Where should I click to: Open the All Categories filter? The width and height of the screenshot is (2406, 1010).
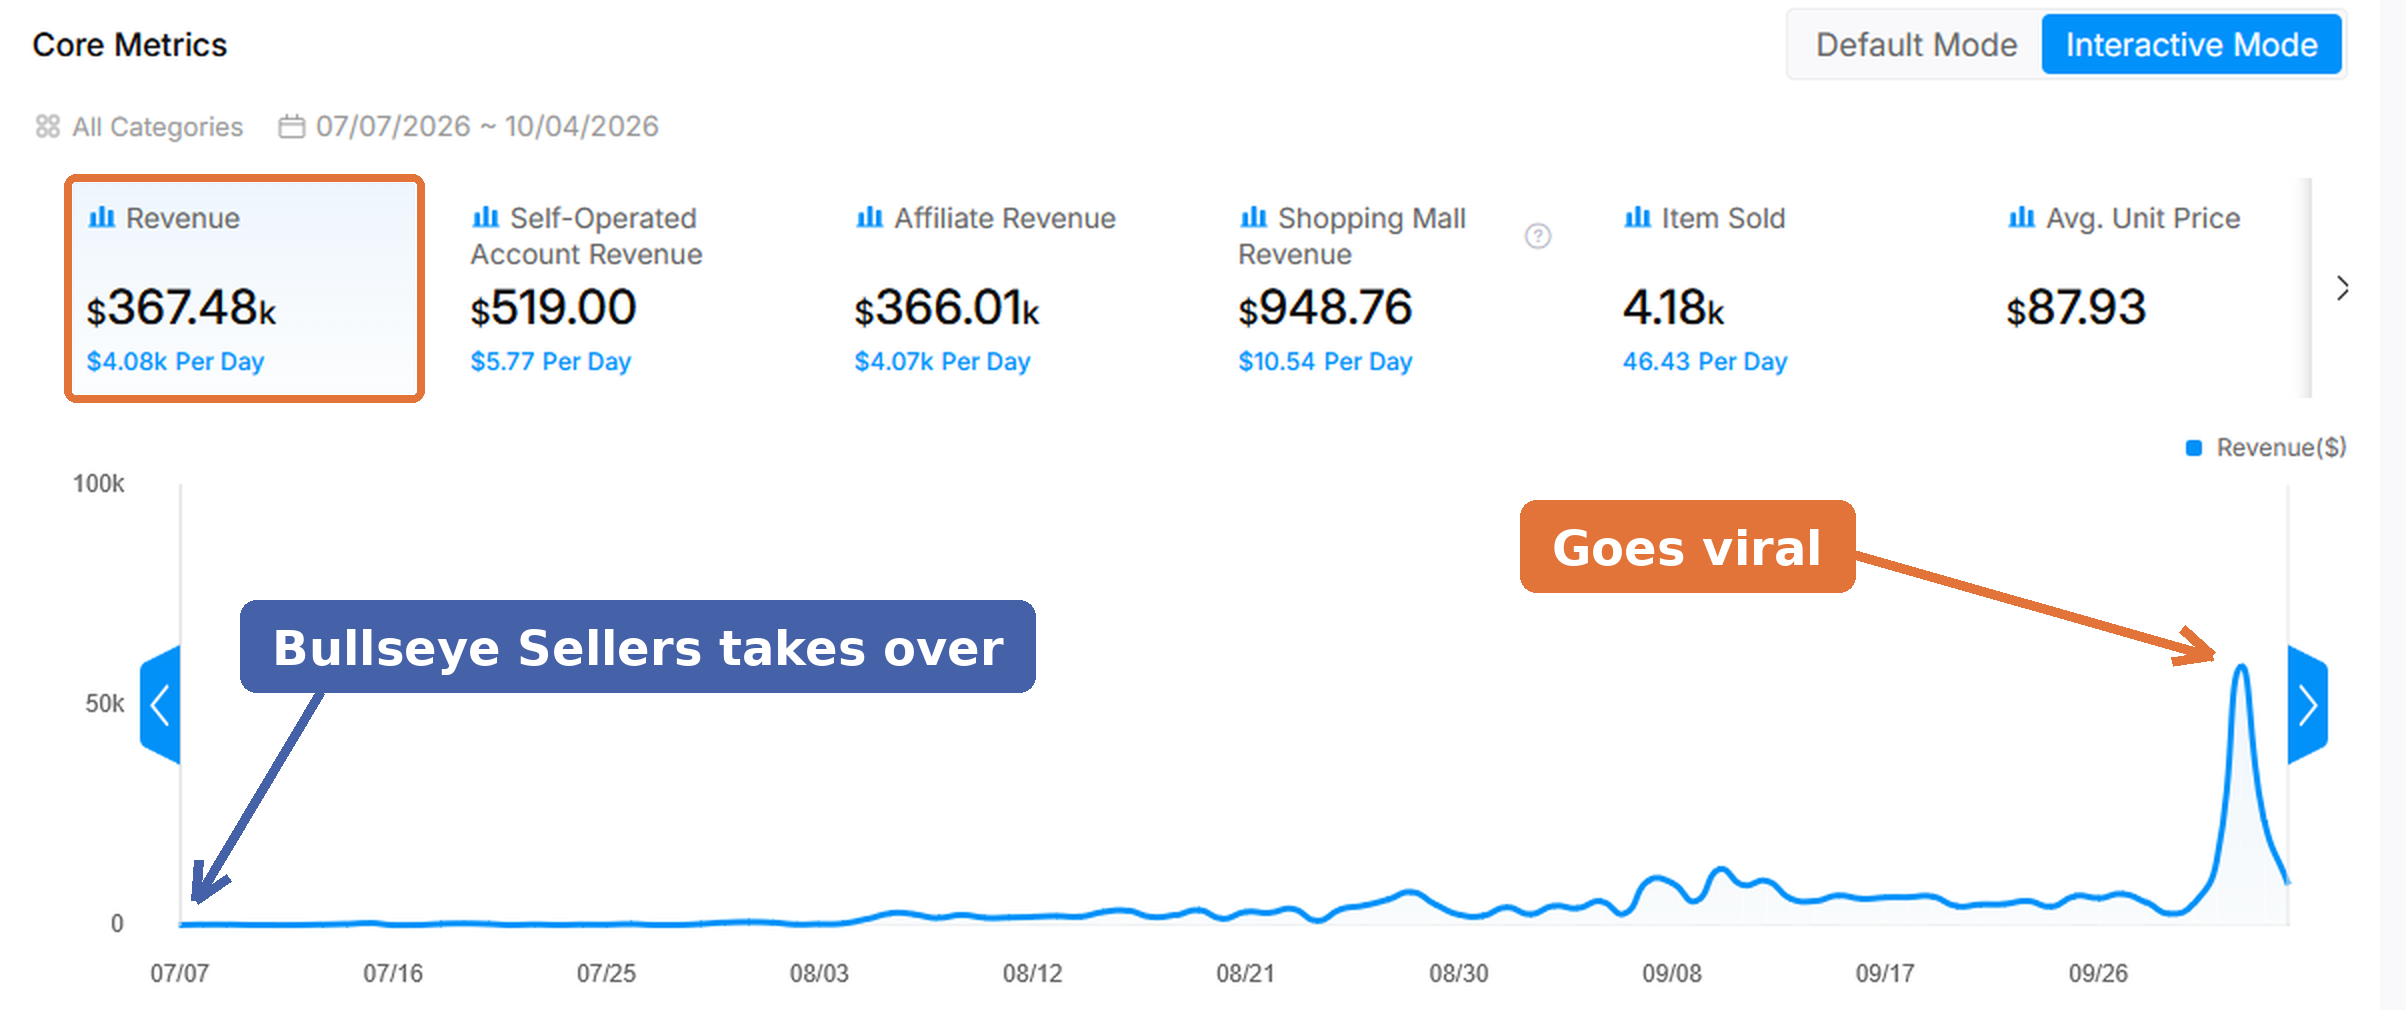(x=140, y=127)
